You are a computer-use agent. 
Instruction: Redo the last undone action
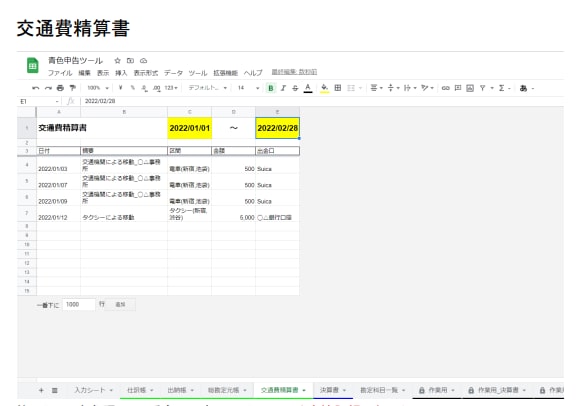click(48, 88)
